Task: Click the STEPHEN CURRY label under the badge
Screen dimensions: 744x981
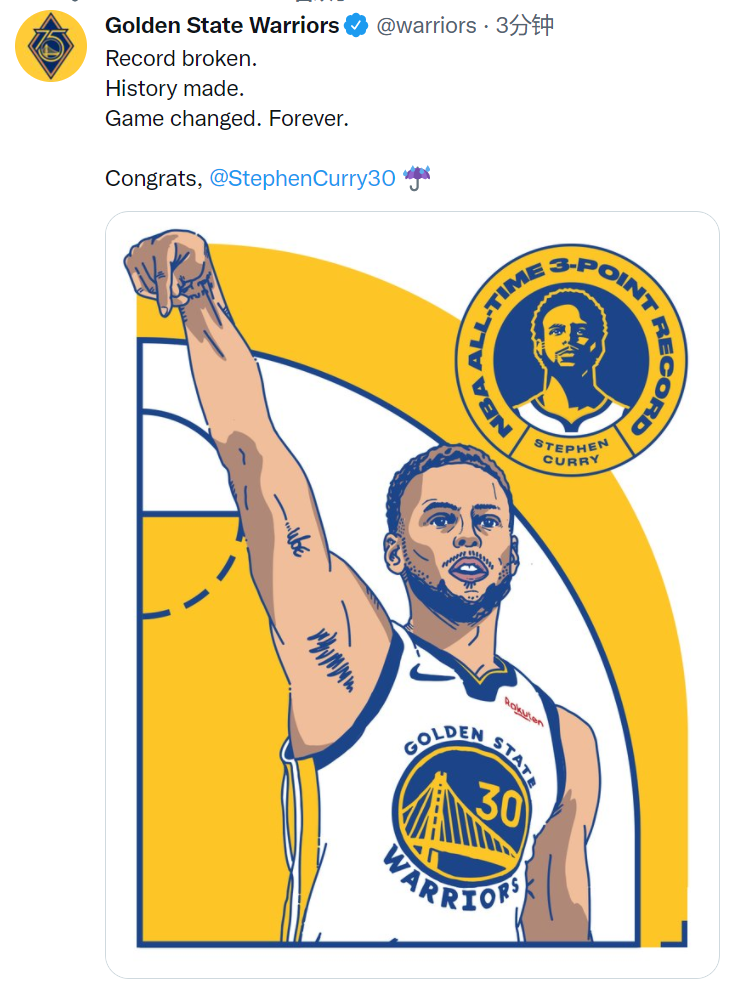Action: coord(572,452)
